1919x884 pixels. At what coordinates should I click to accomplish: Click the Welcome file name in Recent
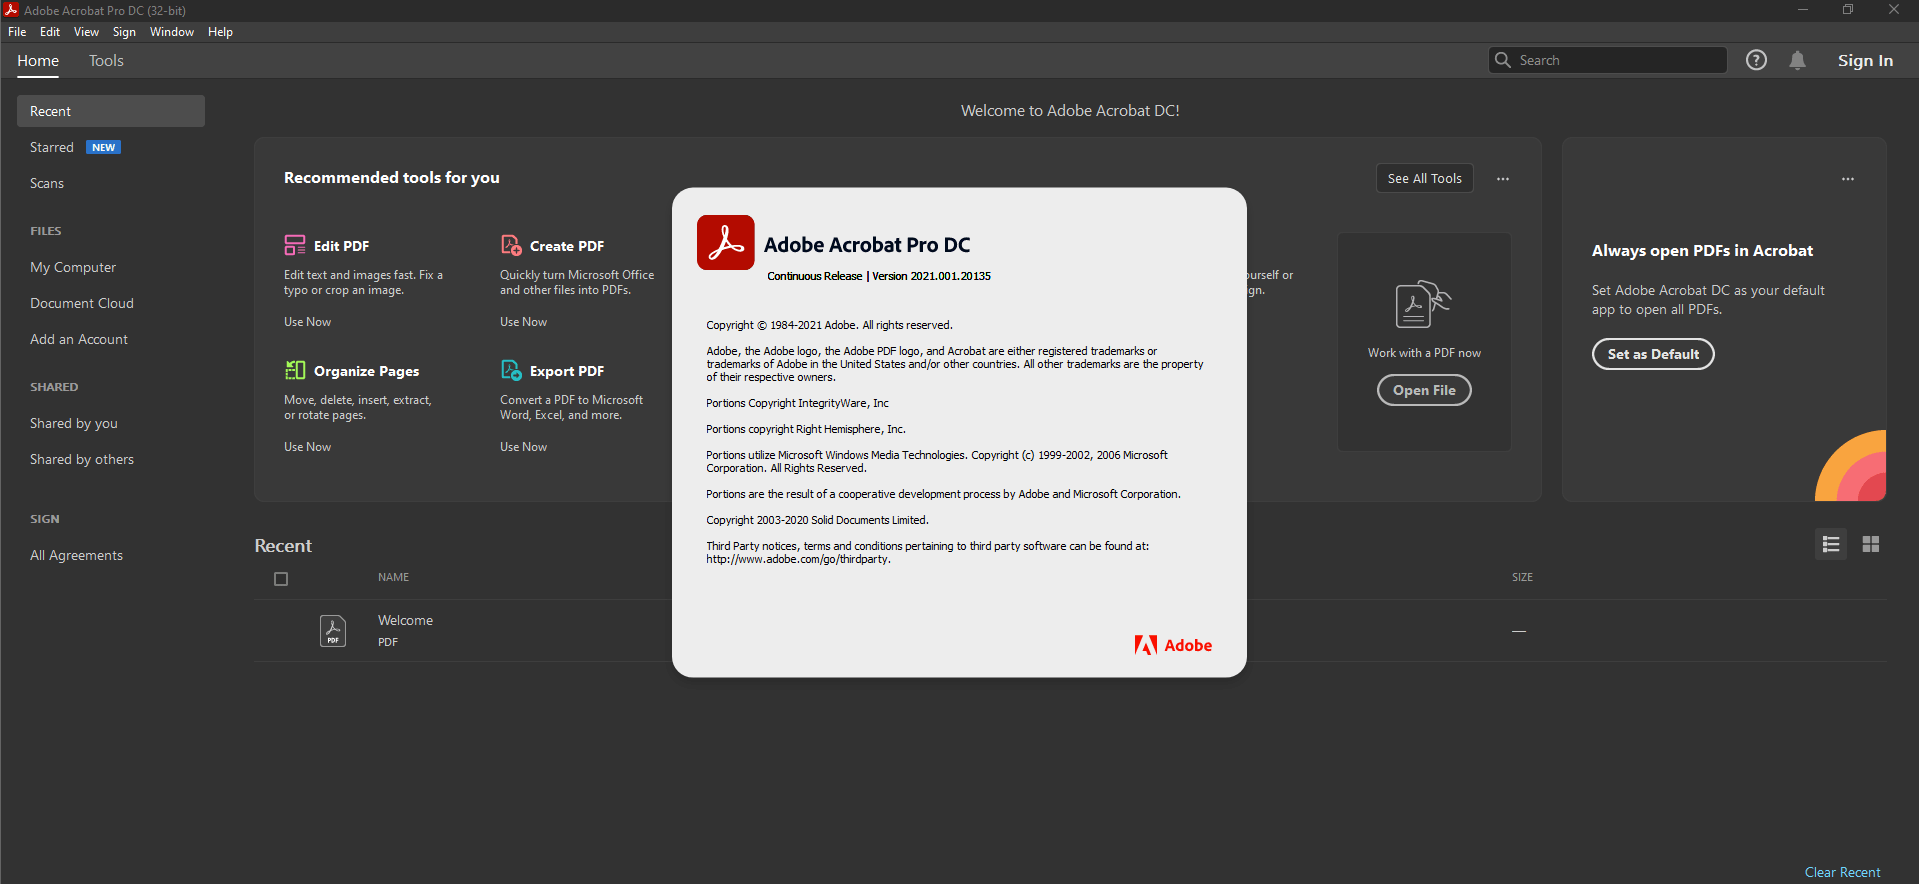point(405,620)
